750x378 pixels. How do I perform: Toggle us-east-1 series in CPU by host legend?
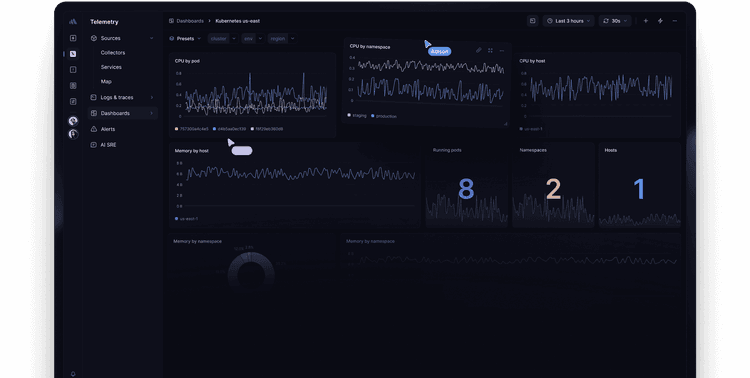531,129
